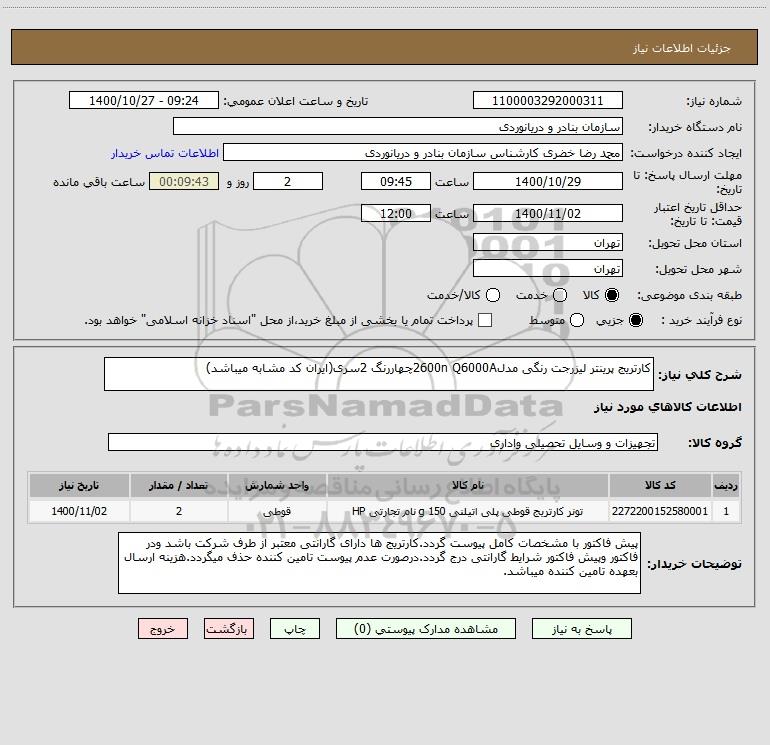The image size is (770, 745).
Task: Click the unit cell قوطی
Action: pyautogui.click(x=277, y=511)
